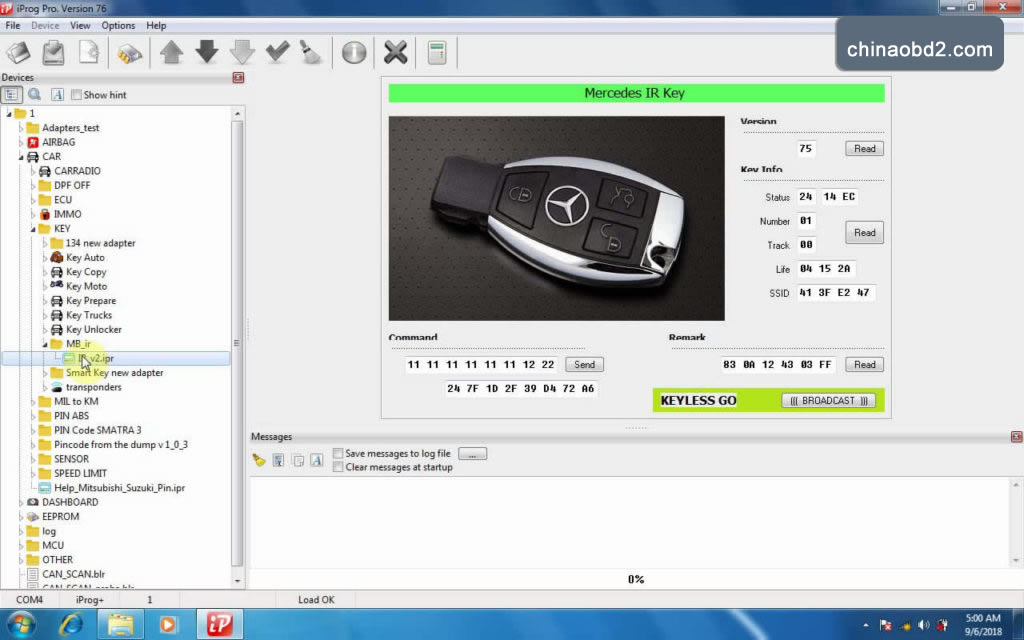Click the scroll down arrow of Devices tree

click(x=237, y=581)
